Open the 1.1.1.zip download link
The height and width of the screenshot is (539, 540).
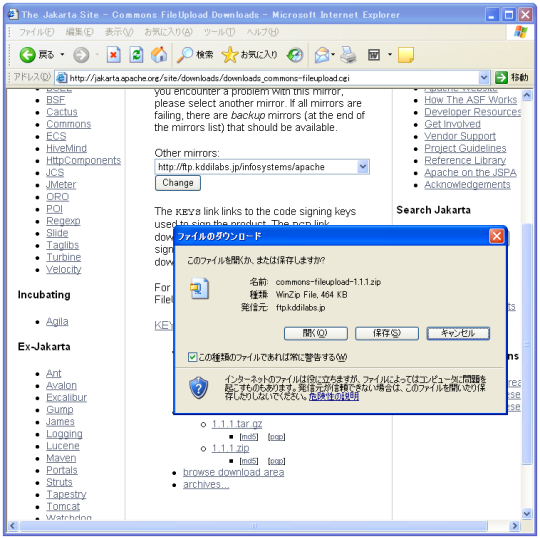click(x=230, y=448)
